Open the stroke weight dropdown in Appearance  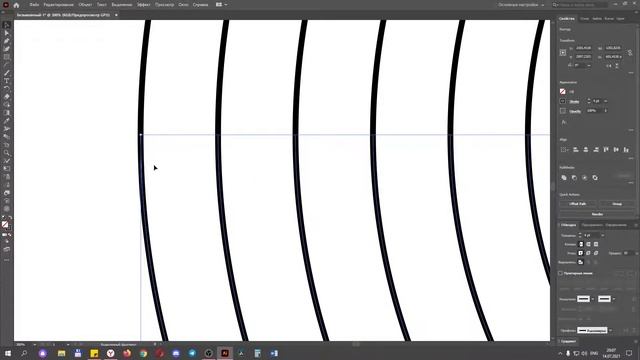(x=606, y=101)
